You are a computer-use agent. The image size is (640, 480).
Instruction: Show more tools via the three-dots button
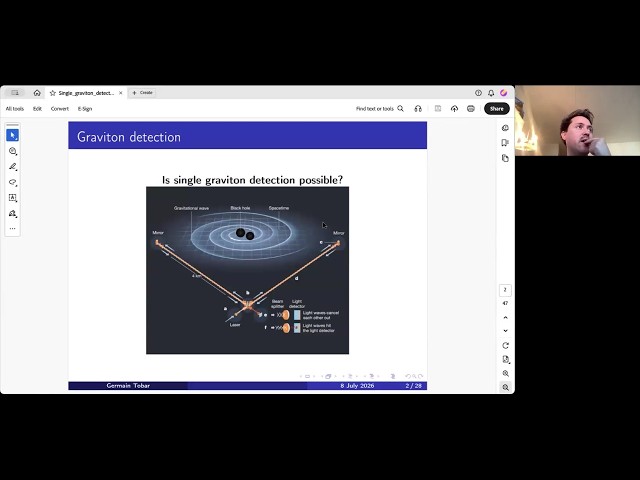[12, 229]
